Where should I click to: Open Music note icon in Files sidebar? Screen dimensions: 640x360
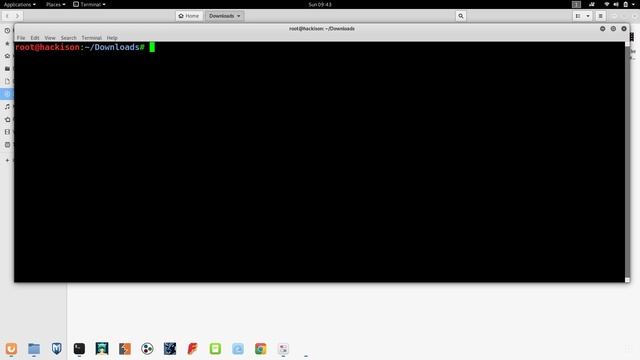(7, 107)
